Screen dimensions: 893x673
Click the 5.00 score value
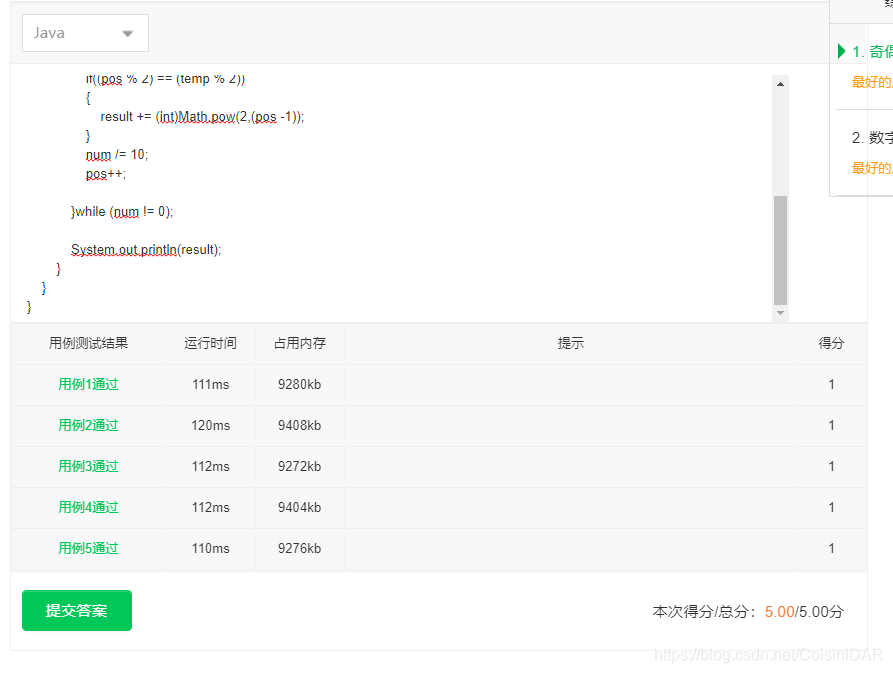(x=779, y=612)
